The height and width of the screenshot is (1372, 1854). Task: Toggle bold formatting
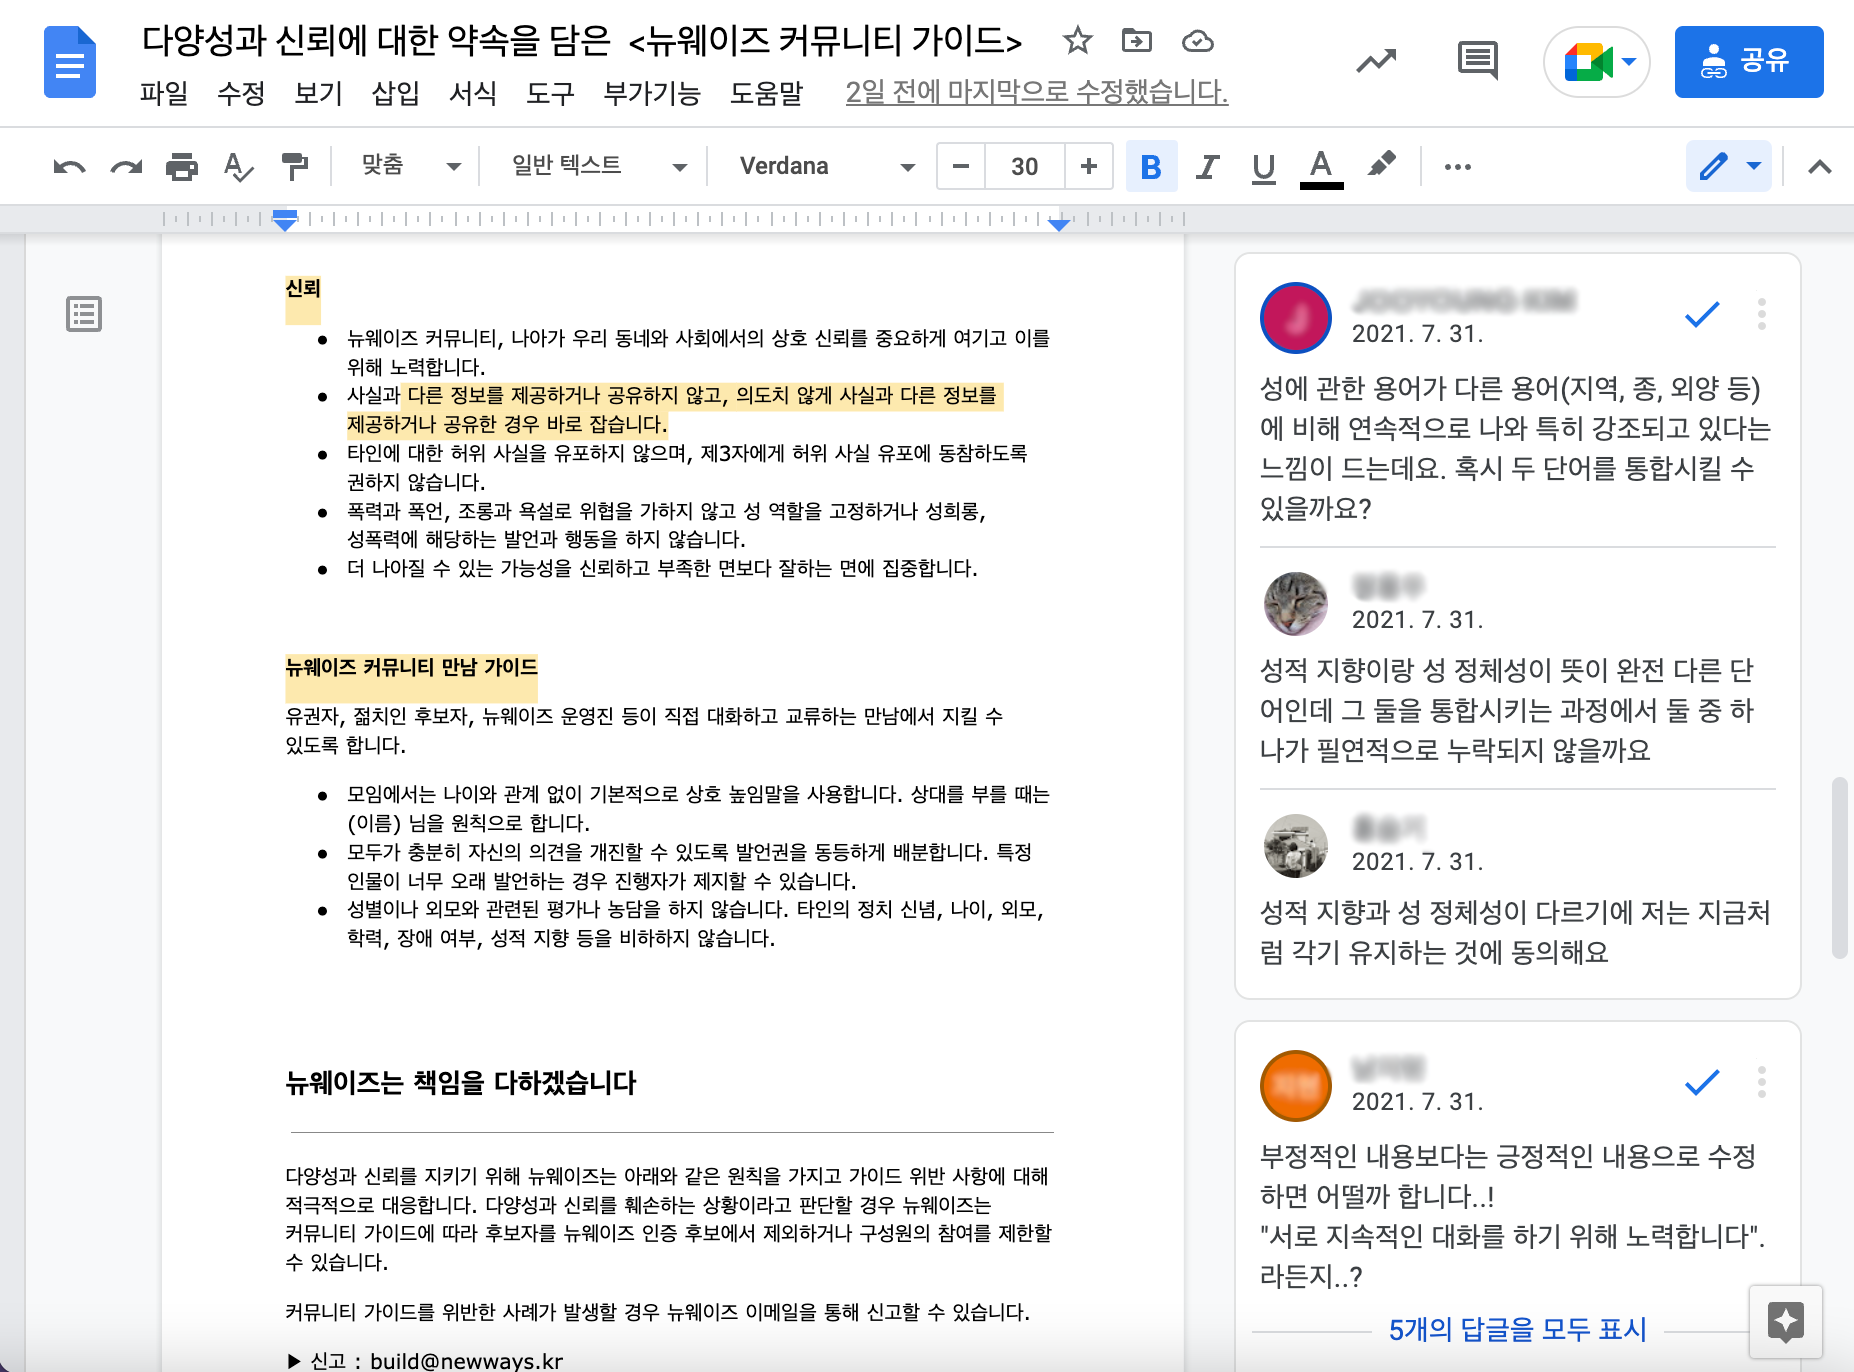point(1151,167)
